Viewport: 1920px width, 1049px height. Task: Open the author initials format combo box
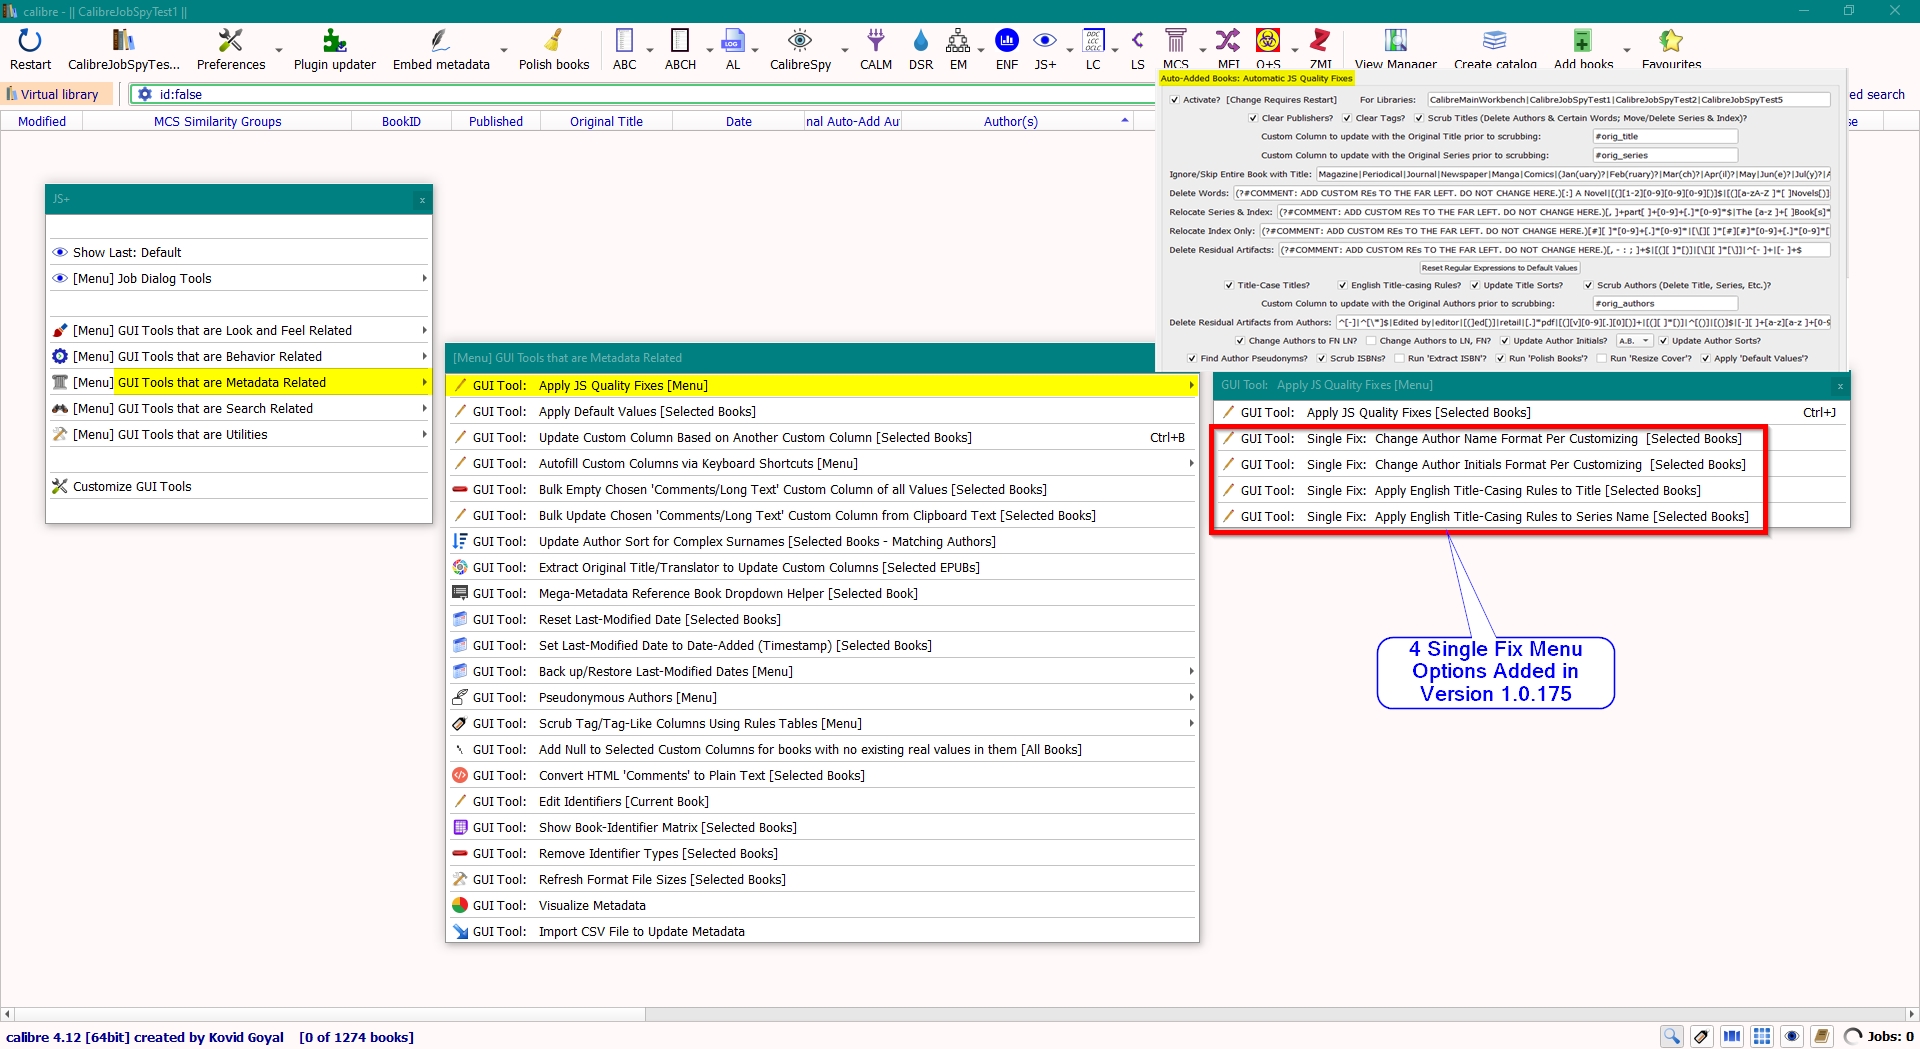(1634, 341)
